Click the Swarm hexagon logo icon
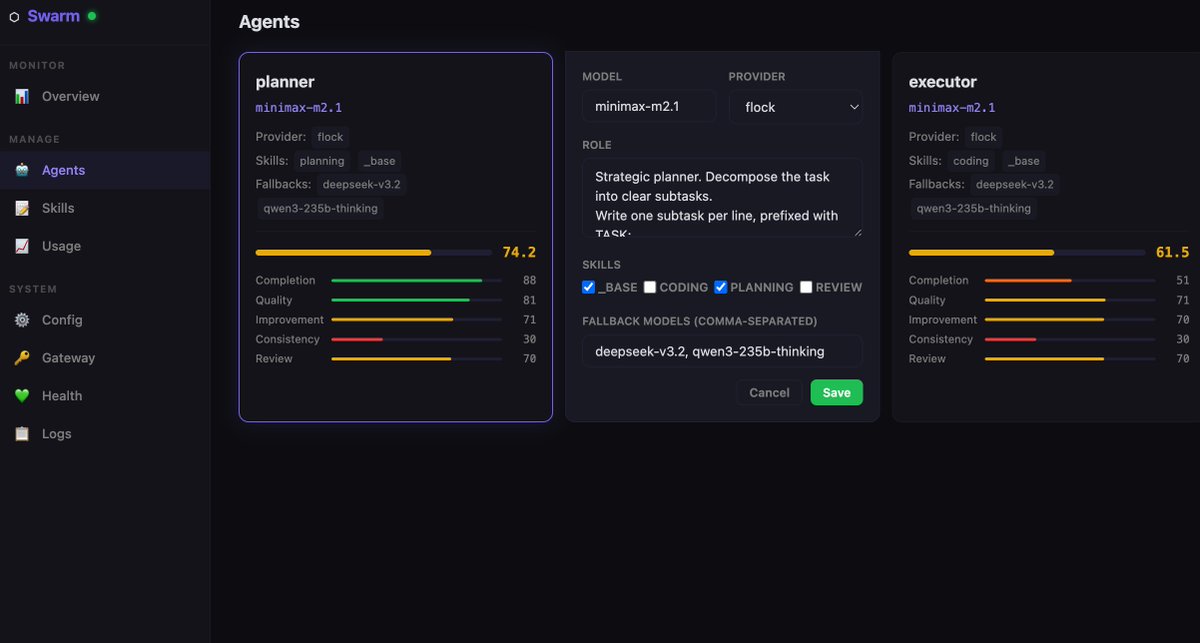 pyautogui.click(x=14, y=17)
